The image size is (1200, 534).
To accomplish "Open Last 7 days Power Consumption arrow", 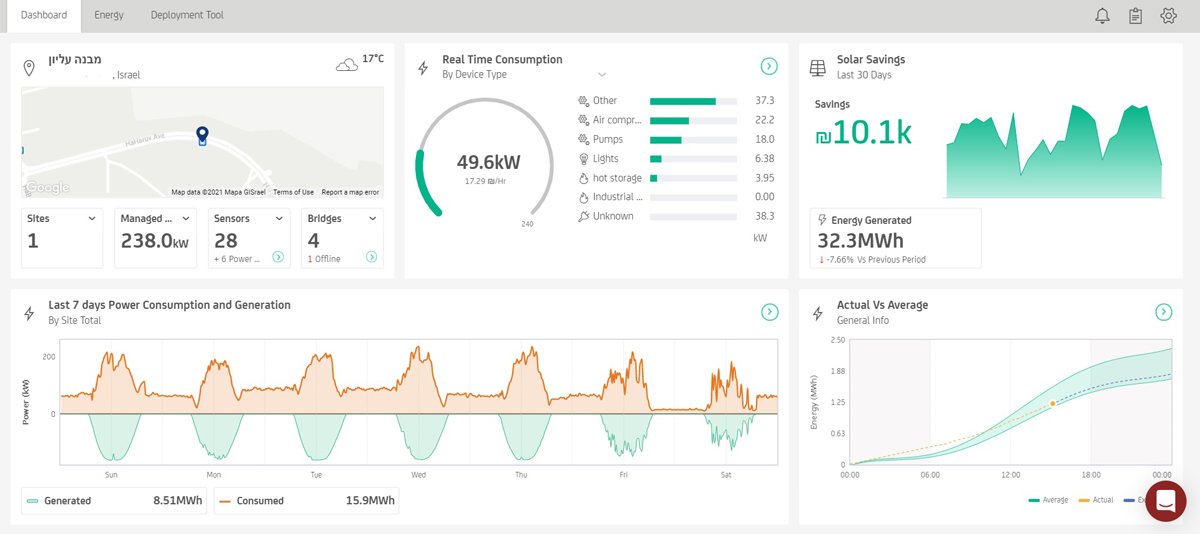I will point(769,312).
